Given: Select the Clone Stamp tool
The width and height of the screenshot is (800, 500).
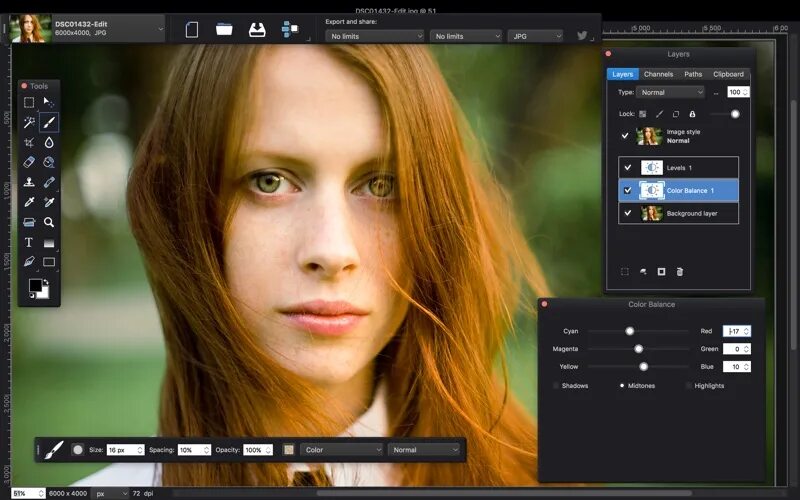Looking at the screenshot, I should tap(29, 182).
